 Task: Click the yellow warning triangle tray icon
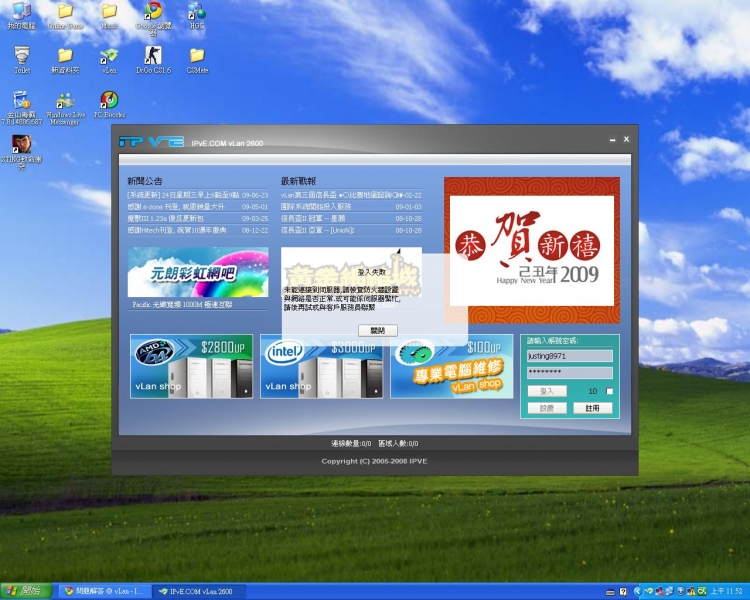691,591
